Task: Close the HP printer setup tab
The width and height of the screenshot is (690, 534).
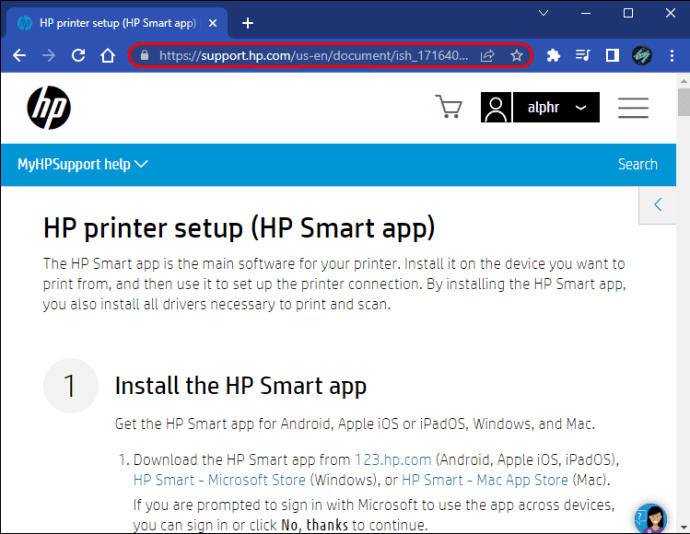Action: [x=213, y=23]
